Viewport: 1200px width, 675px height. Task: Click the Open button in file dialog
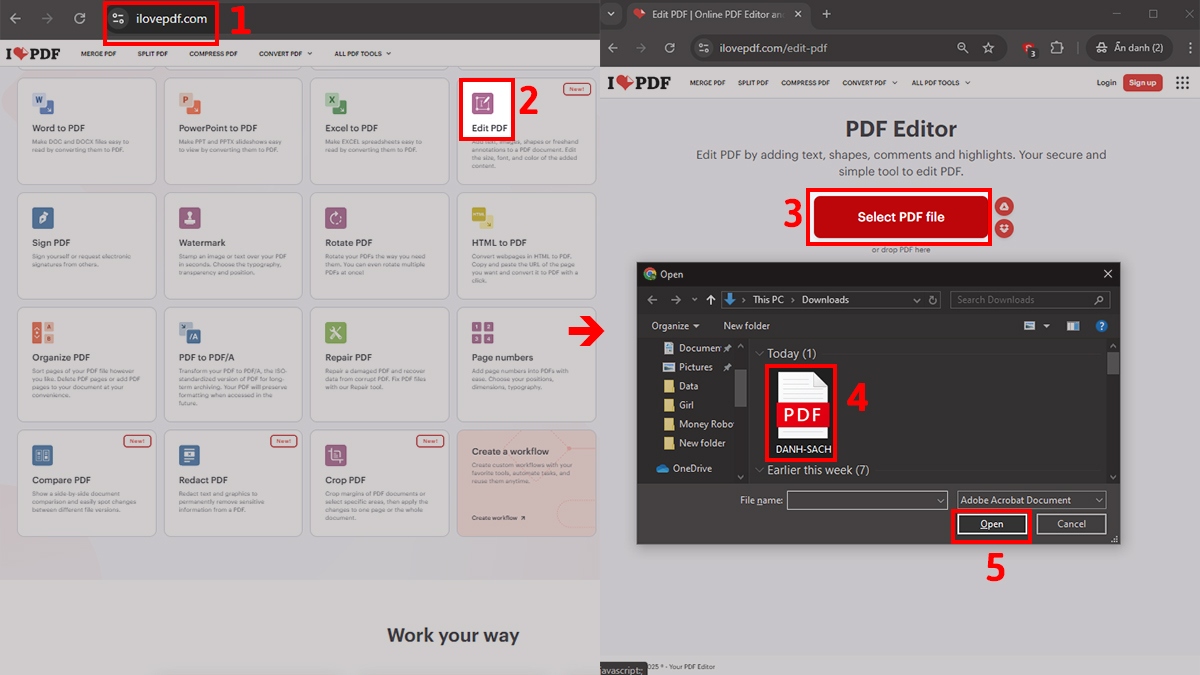[x=992, y=524]
